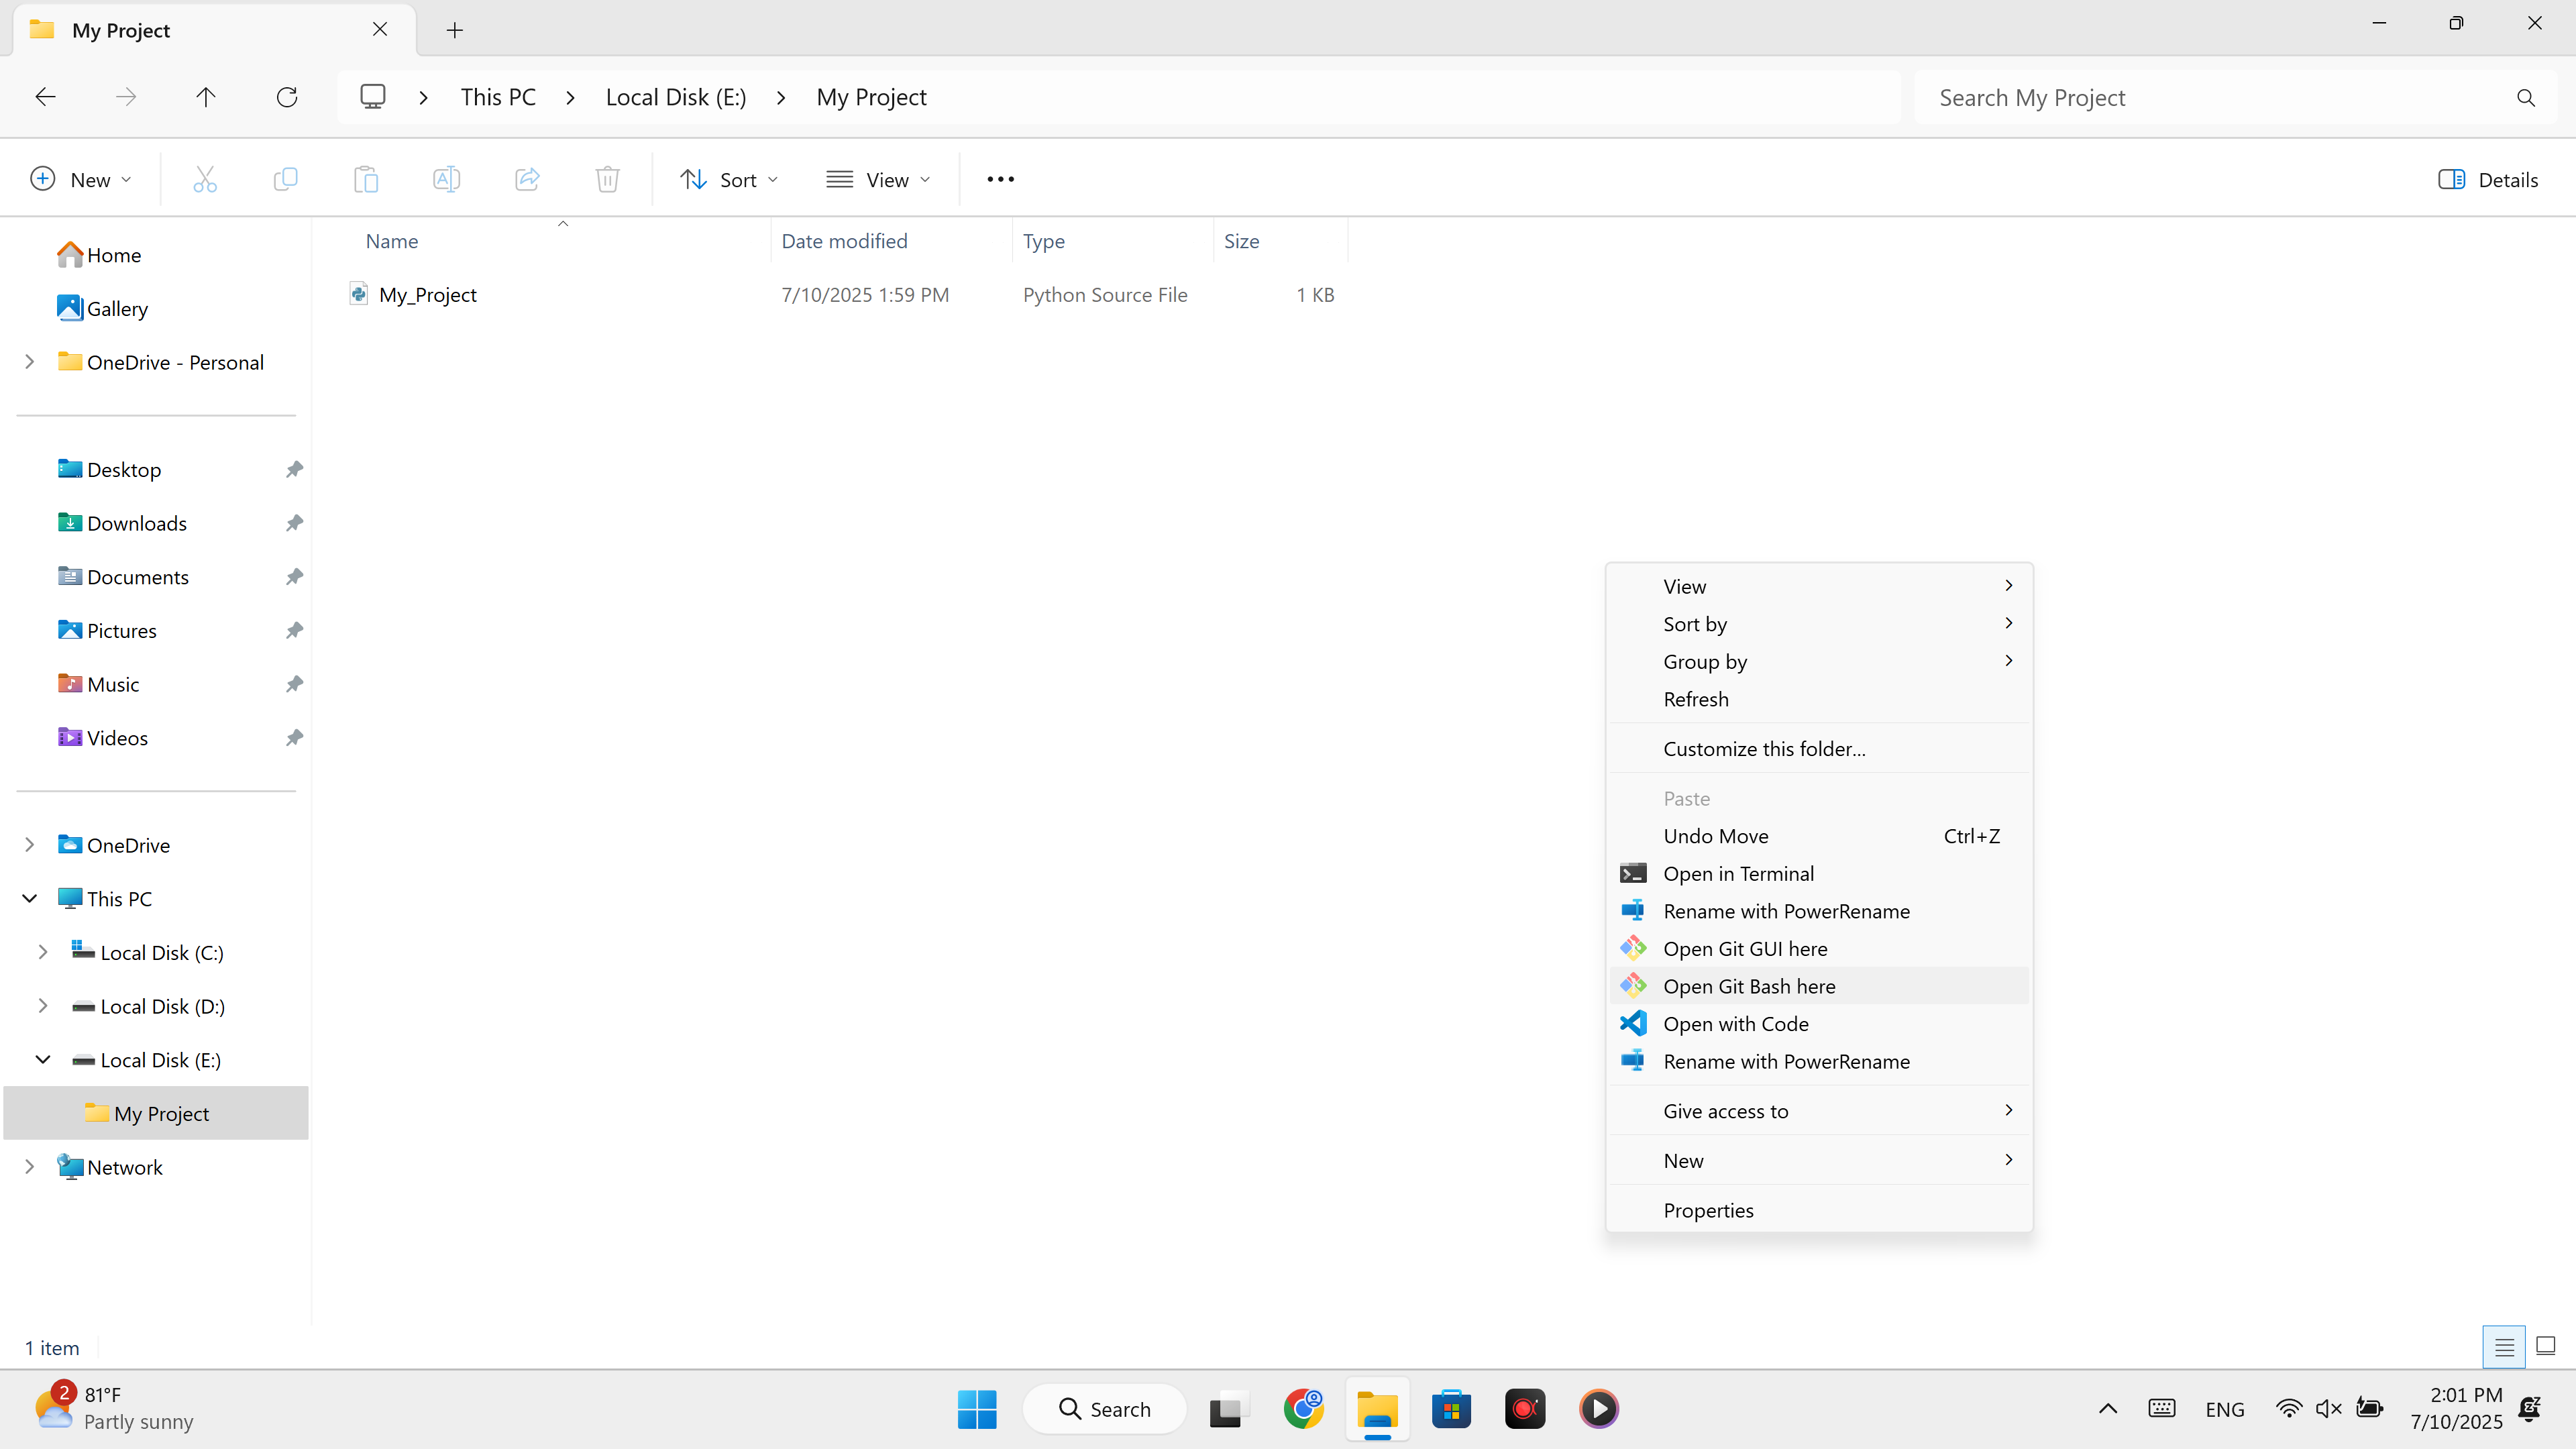Refresh the folder with reload icon
Image resolution: width=2576 pixels, height=1449 pixels.
(x=287, y=97)
